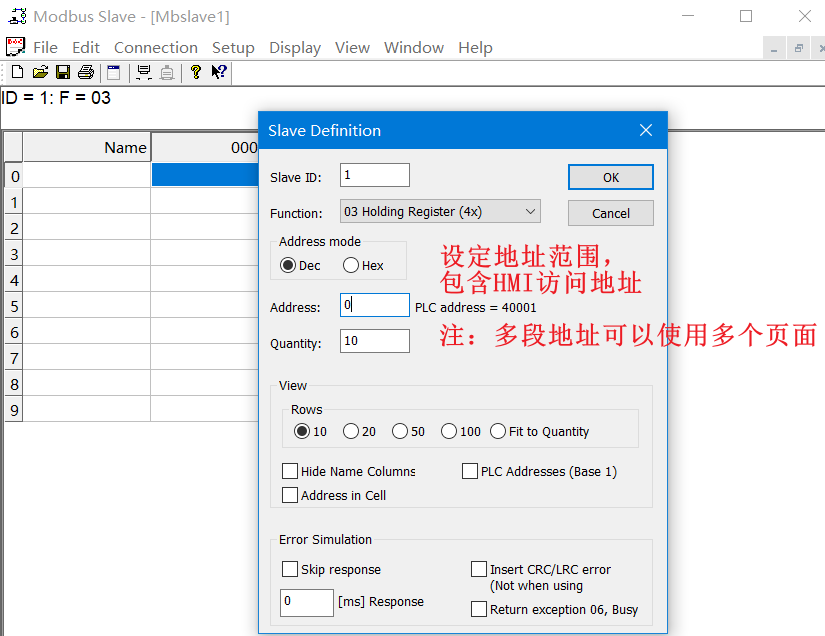Minimize the inner Mbslave1 document window
Viewport: 825px width, 636px height.
click(x=773, y=48)
